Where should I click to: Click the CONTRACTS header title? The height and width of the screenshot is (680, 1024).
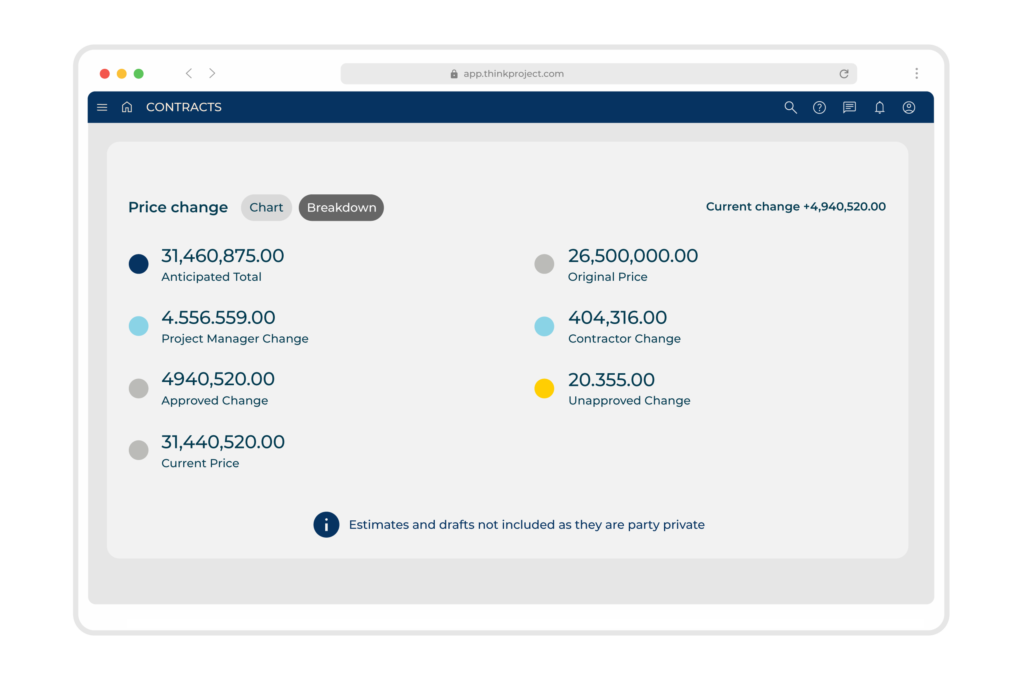click(184, 107)
